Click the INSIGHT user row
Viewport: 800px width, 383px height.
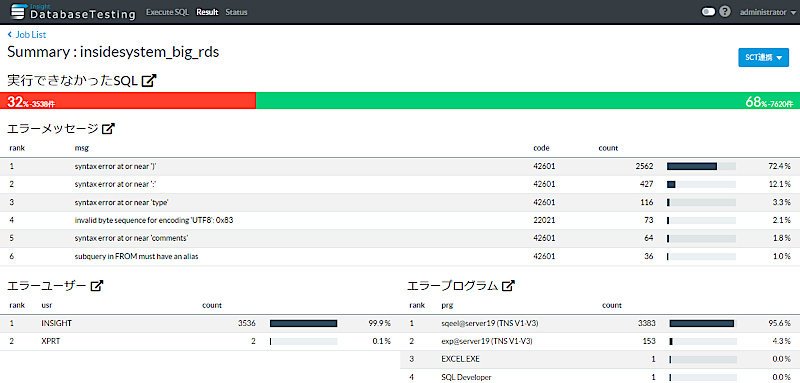[x=200, y=323]
